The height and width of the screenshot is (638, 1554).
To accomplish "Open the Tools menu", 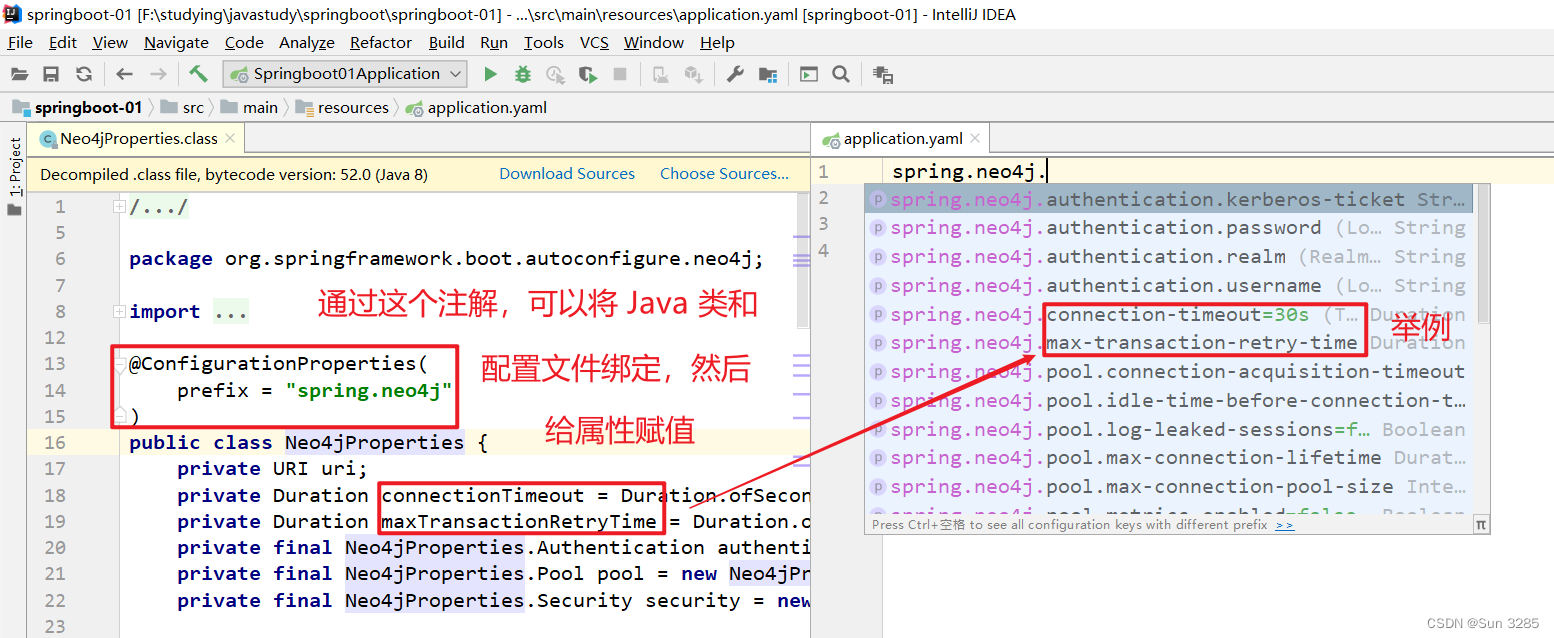I will tap(544, 42).
